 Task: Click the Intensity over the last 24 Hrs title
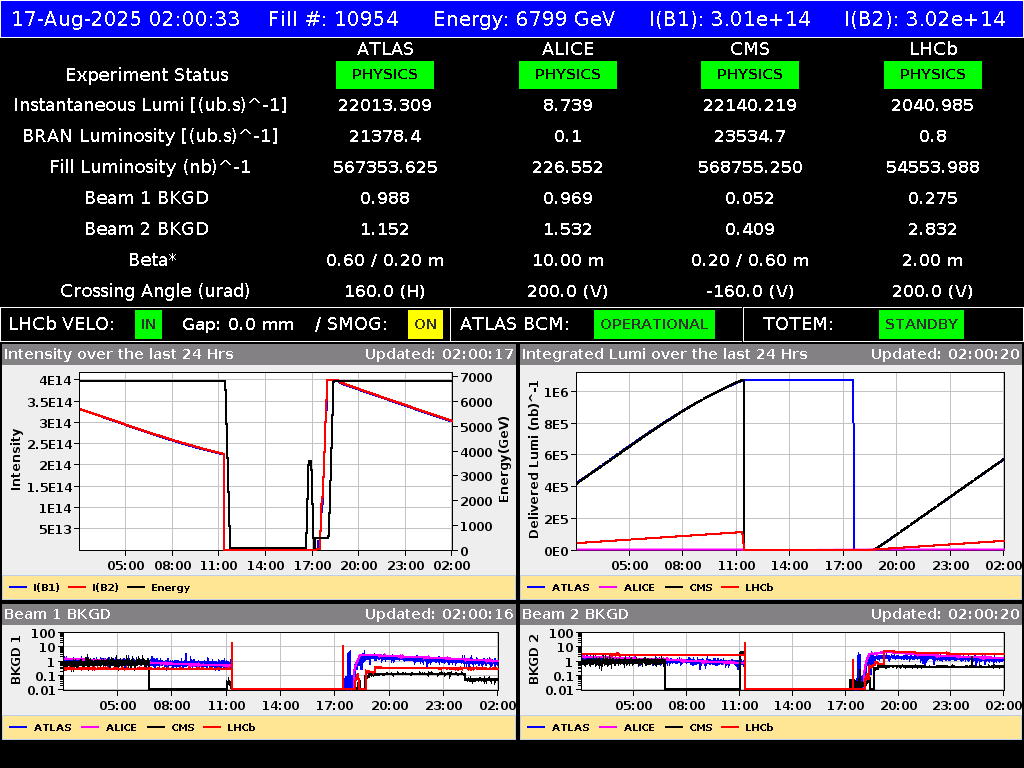[118, 354]
